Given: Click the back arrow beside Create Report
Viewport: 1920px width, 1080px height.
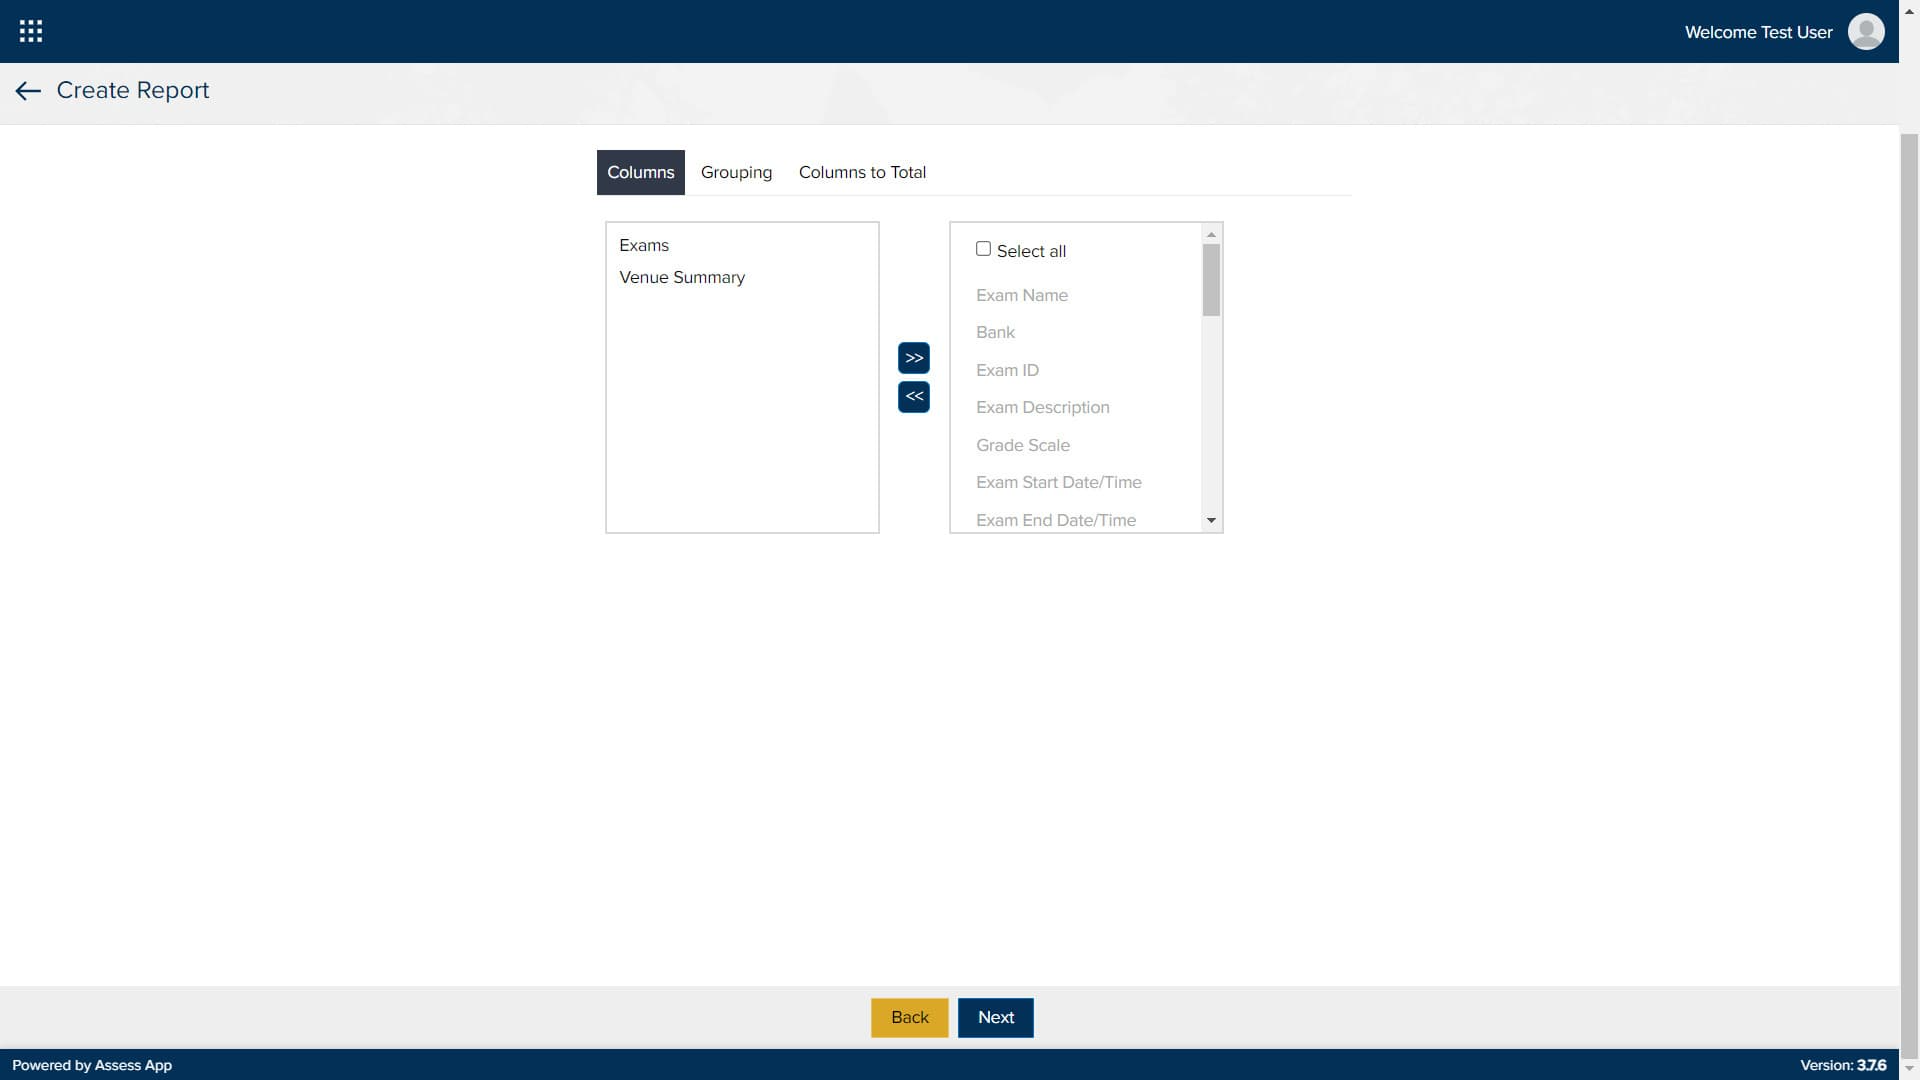Looking at the screenshot, I should click(27, 91).
